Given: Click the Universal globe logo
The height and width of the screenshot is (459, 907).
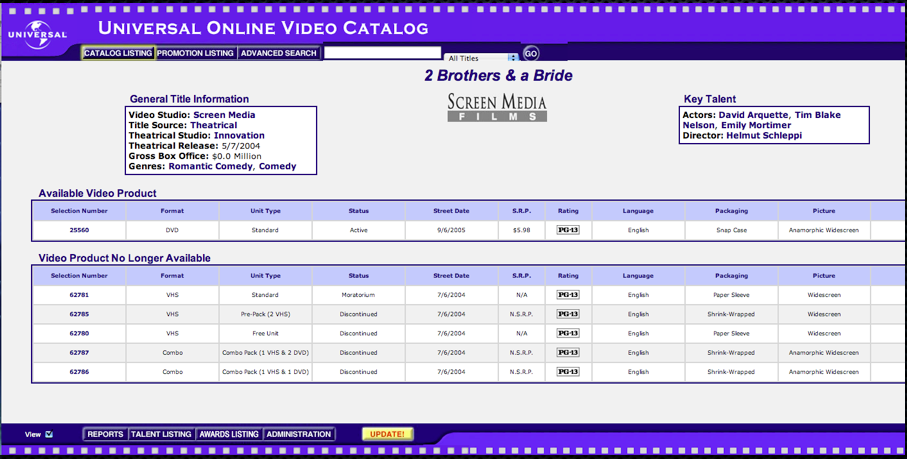Looking at the screenshot, I should pyautogui.click(x=38, y=34).
